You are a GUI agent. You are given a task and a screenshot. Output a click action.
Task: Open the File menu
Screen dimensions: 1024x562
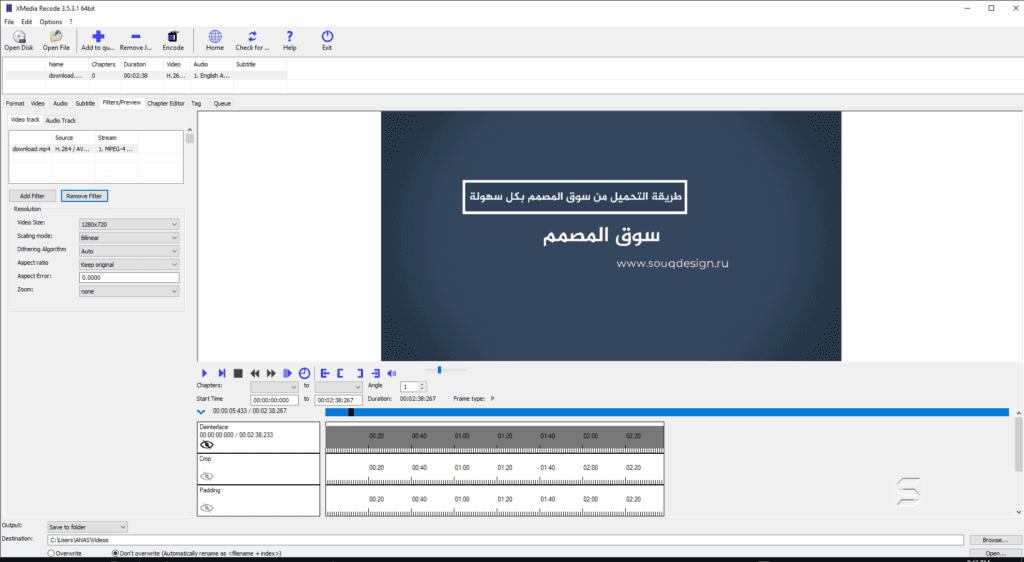(9, 22)
